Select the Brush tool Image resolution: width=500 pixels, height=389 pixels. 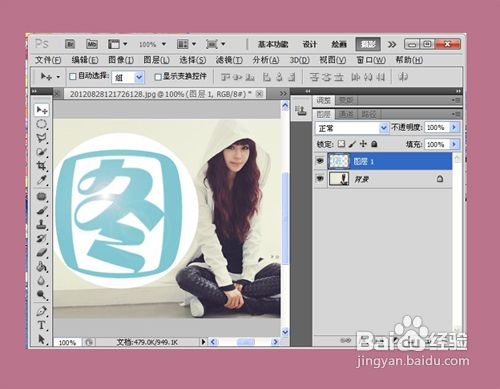tap(41, 211)
